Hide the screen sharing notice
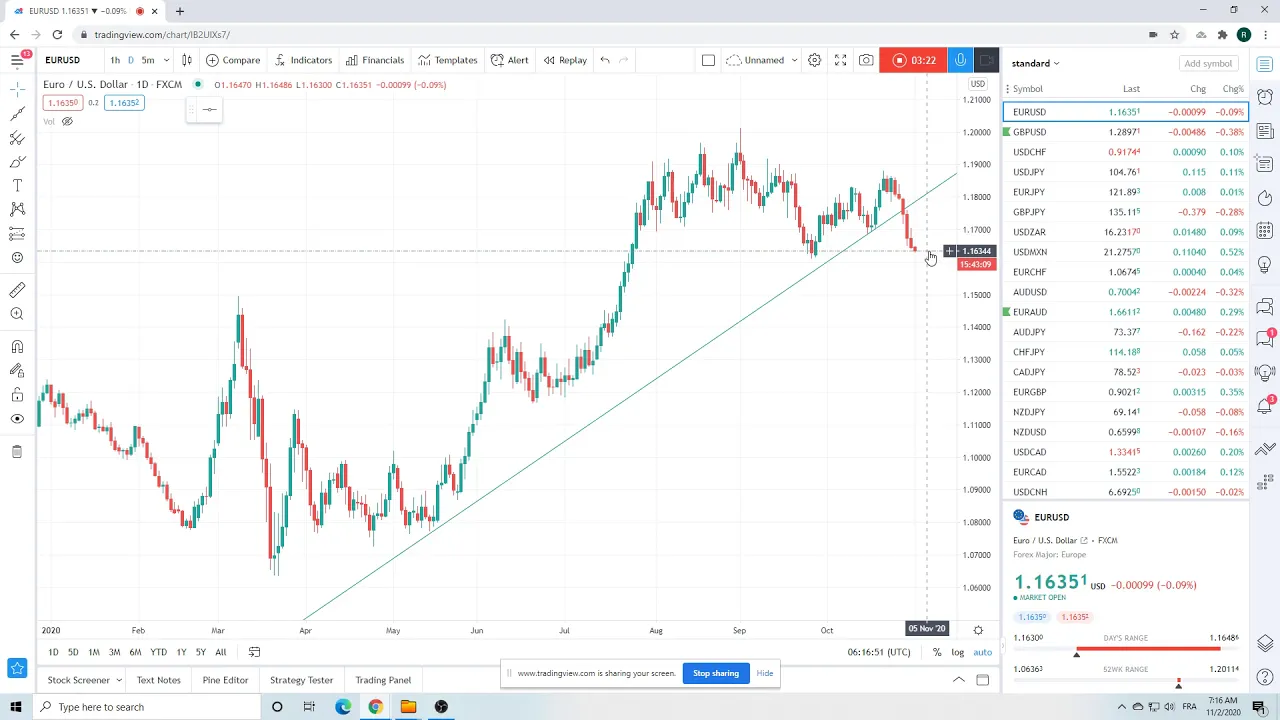Viewport: 1280px width, 720px height. pyautogui.click(x=765, y=673)
